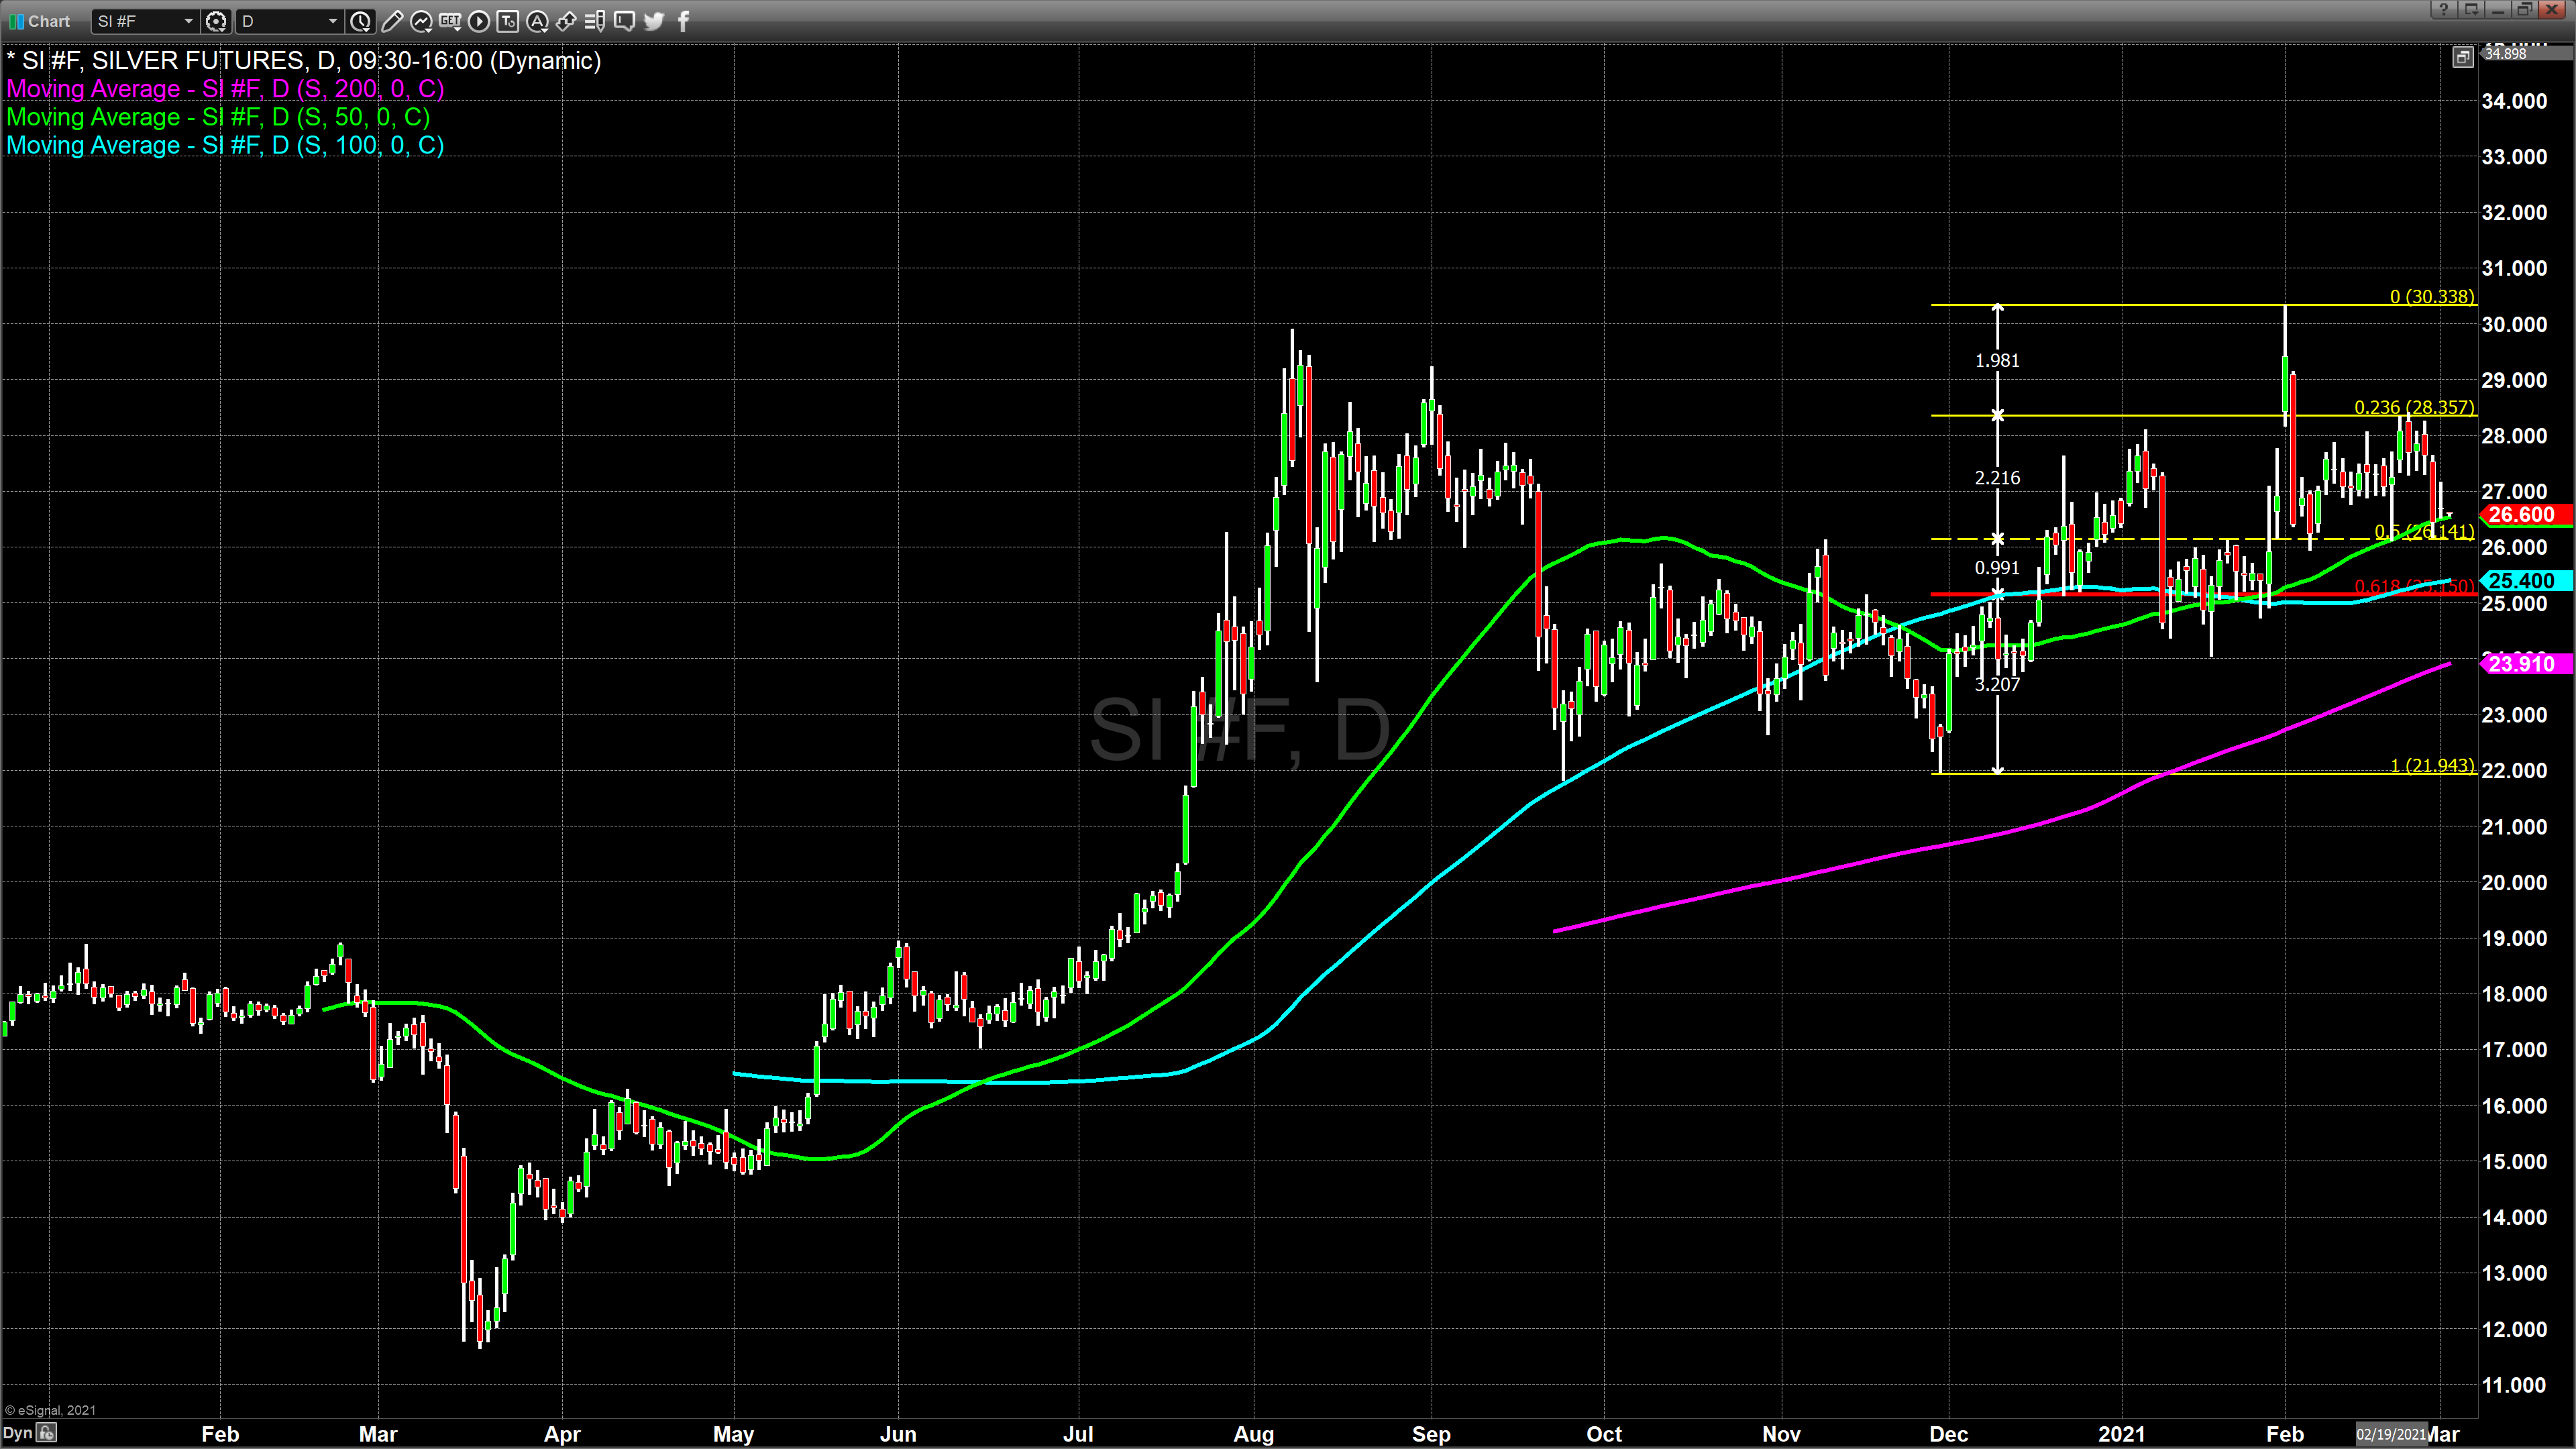This screenshot has height=1449, width=2576.
Task: Click the Fibonacci 1 (21.943) level label
Action: 2432,765
